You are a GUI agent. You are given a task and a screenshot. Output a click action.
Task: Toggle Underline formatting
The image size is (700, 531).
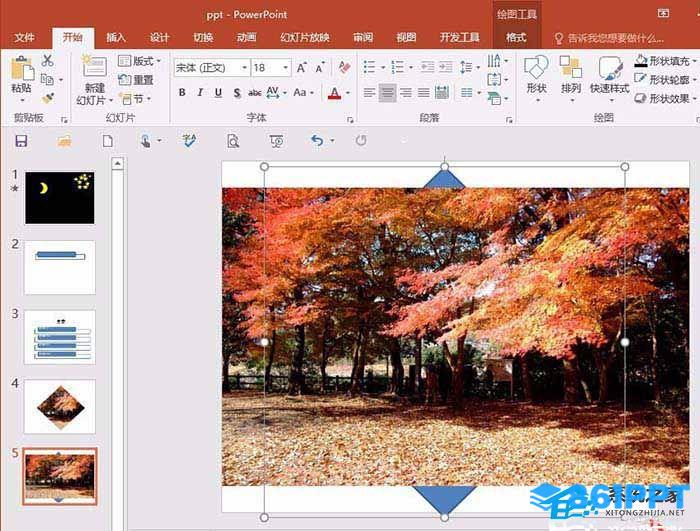tap(218, 92)
